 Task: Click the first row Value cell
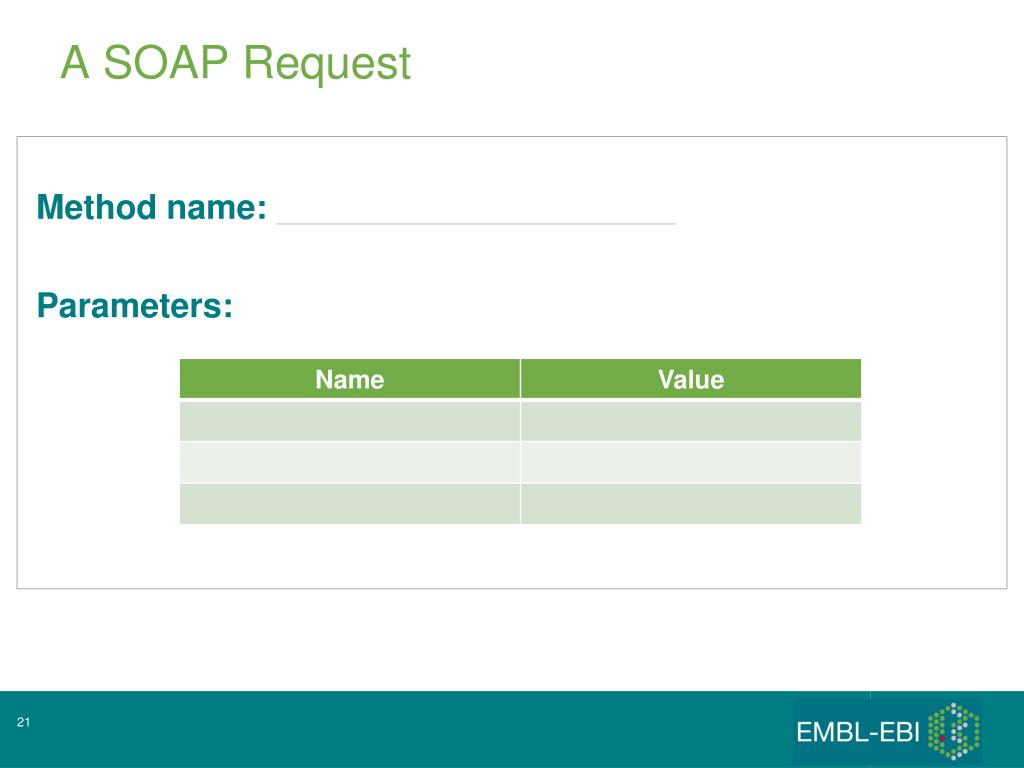(x=691, y=421)
